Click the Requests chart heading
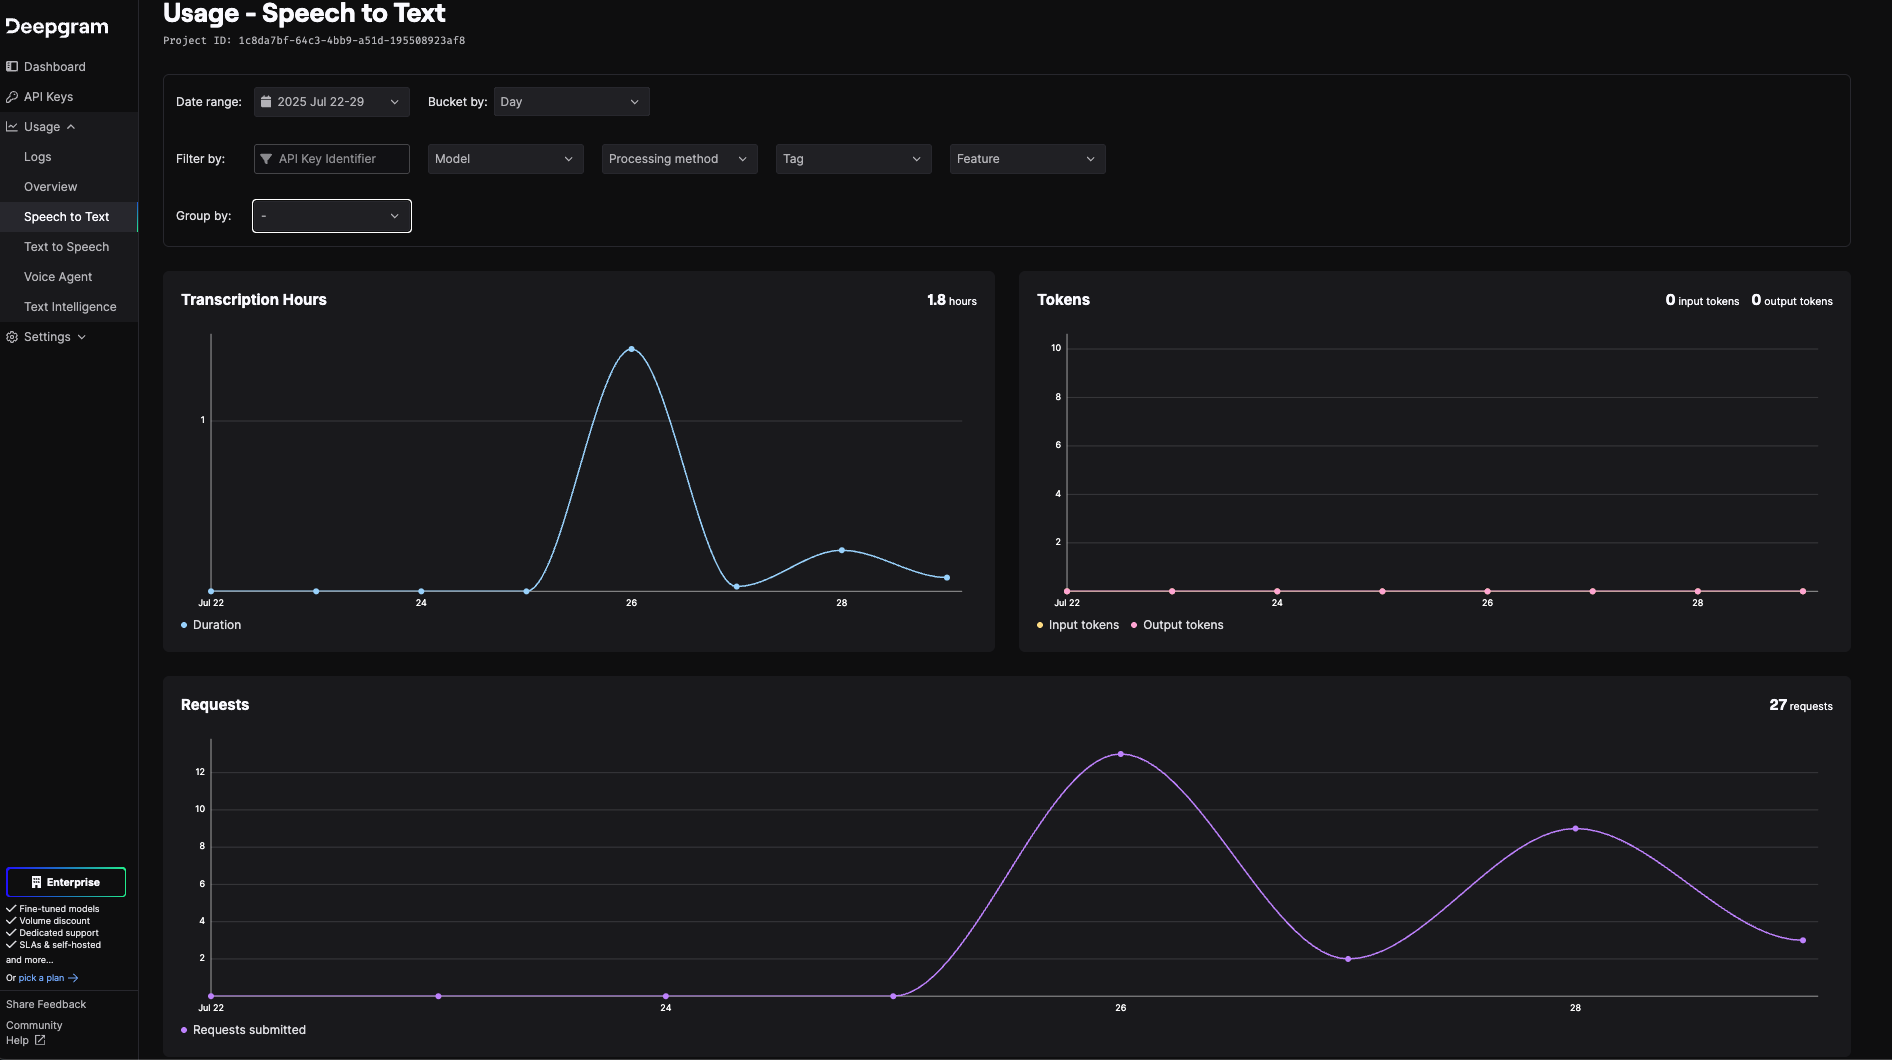 pyautogui.click(x=215, y=705)
